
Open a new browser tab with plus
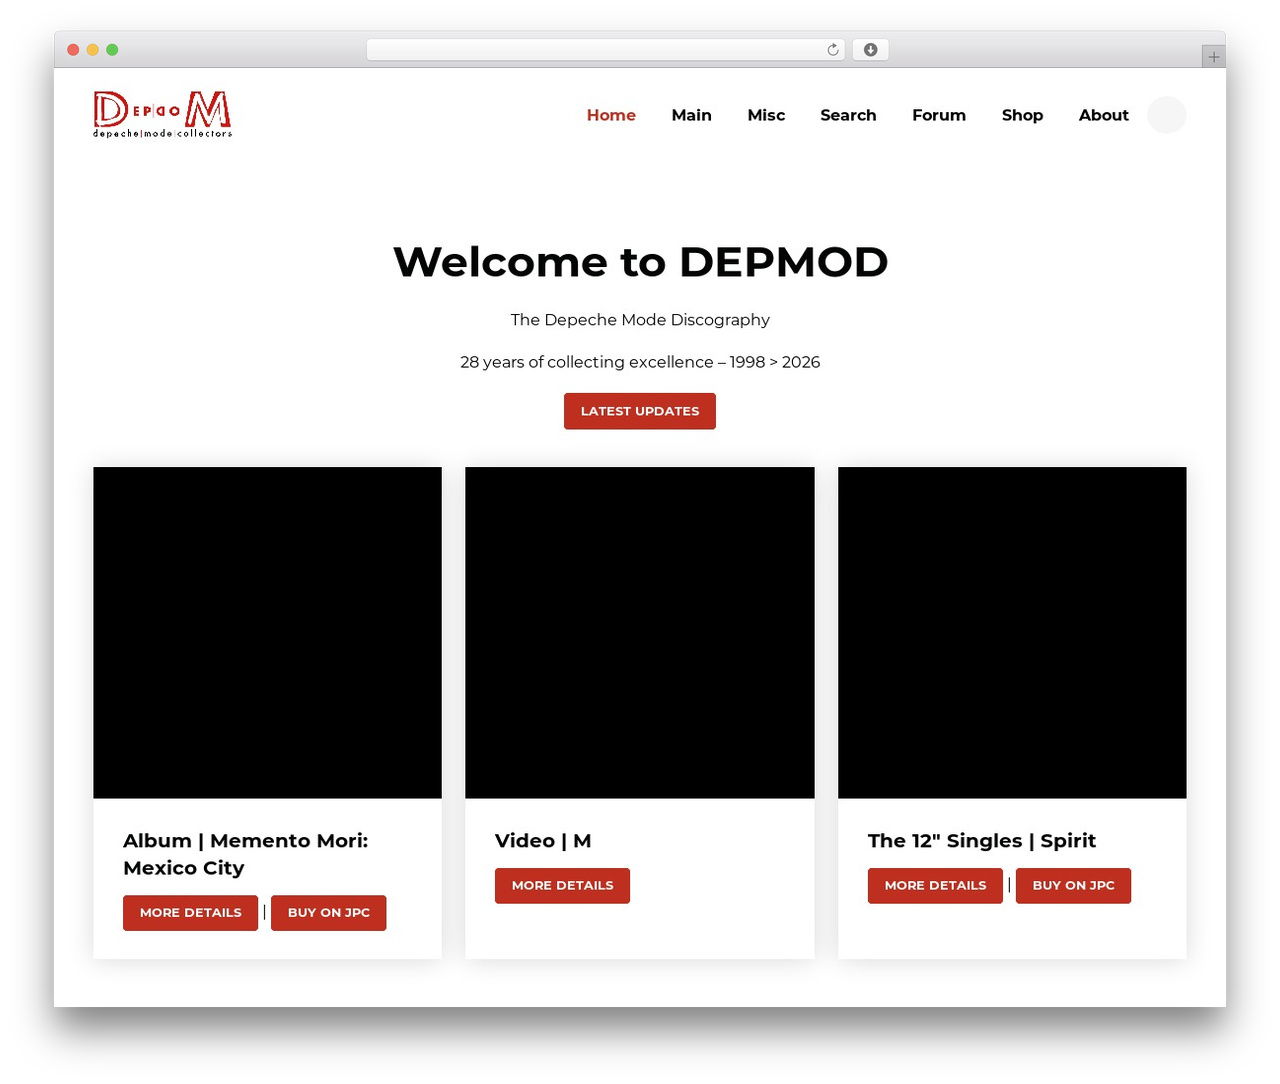(1213, 57)
